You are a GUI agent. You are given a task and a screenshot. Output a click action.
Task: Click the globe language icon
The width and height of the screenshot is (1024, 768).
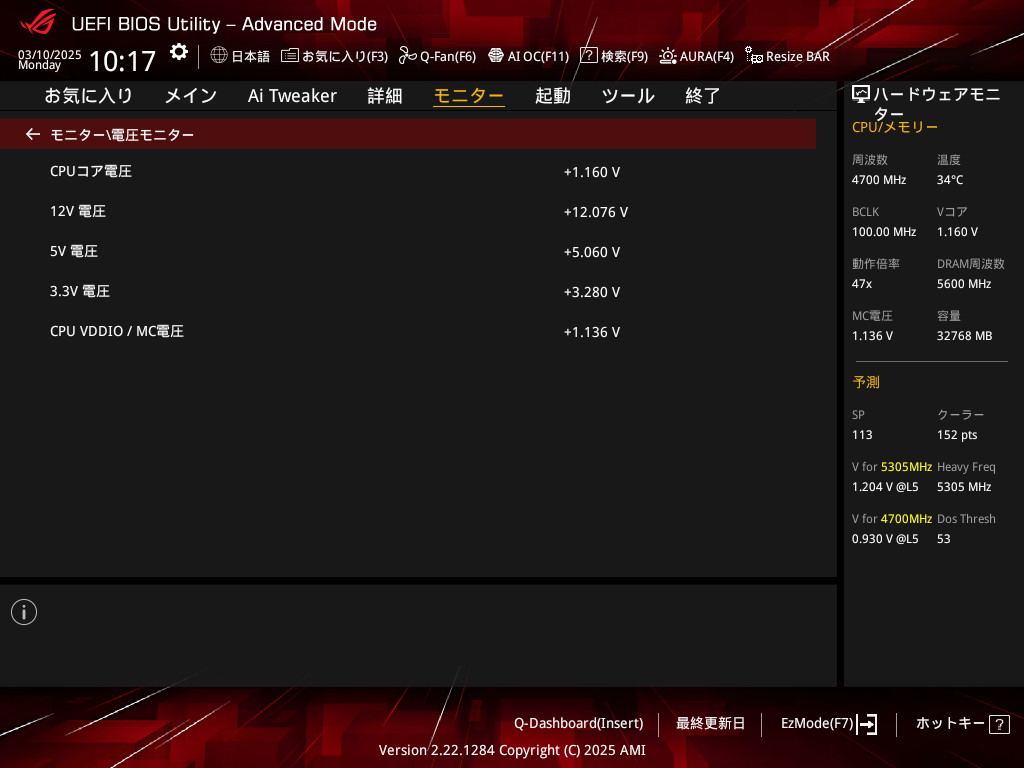(219, 56)
